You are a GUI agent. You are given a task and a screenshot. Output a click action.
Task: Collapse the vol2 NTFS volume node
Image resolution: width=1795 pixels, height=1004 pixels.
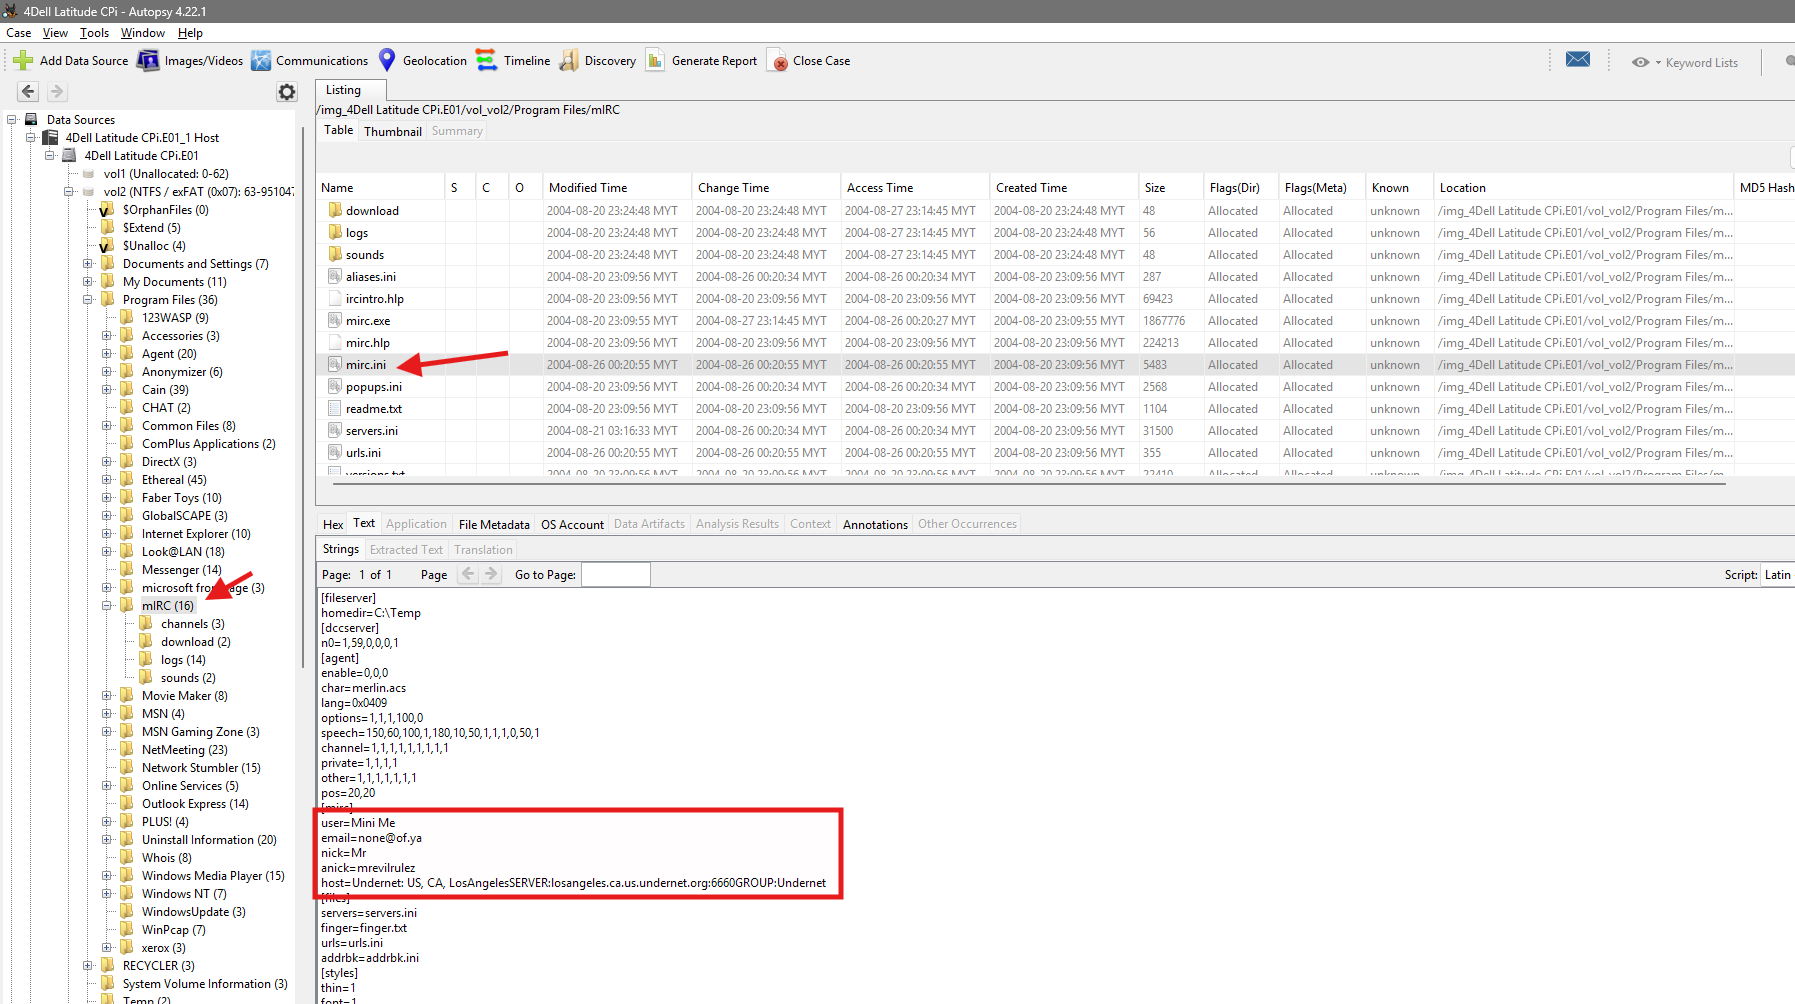coord(69,192)
